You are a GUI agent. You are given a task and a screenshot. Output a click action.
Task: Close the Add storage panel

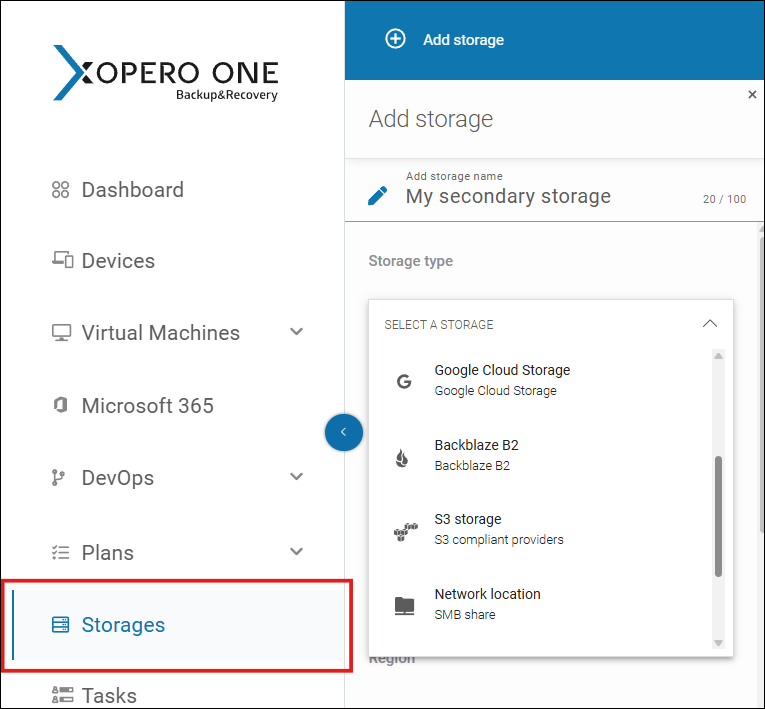coord(752,94)
